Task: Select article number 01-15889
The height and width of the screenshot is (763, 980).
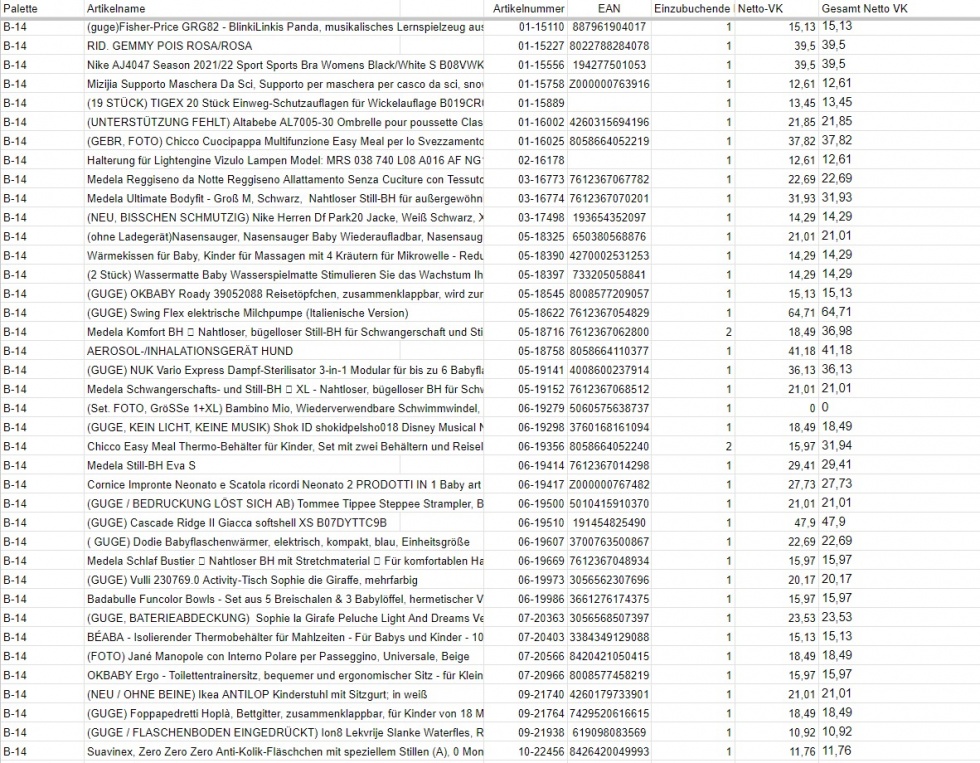Action: (x=541, y=103)
